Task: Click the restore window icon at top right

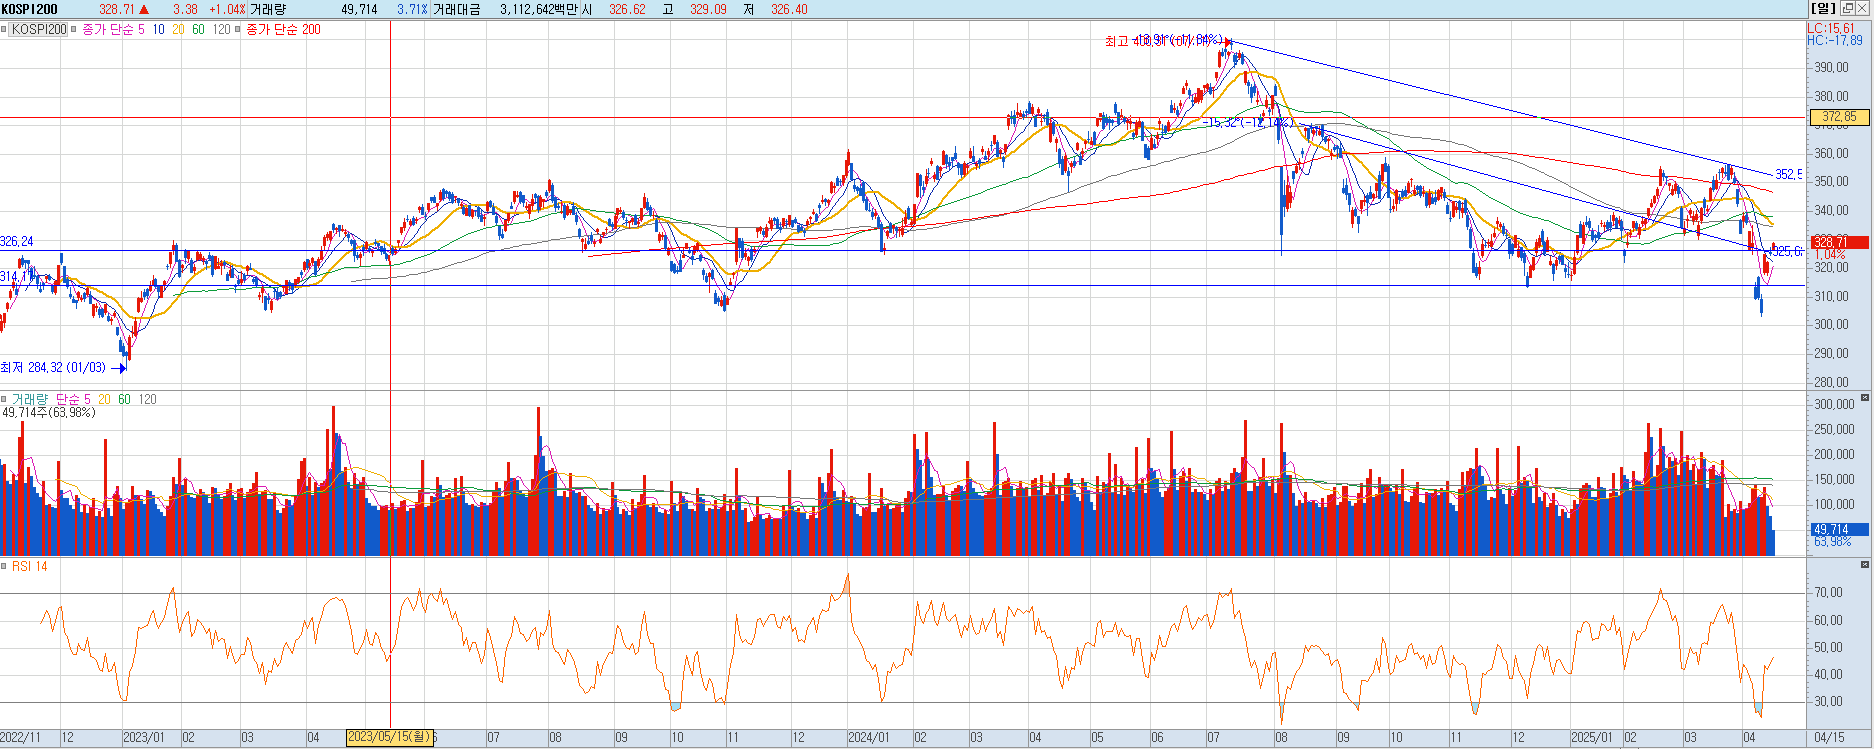Action: coord(1847,8)
